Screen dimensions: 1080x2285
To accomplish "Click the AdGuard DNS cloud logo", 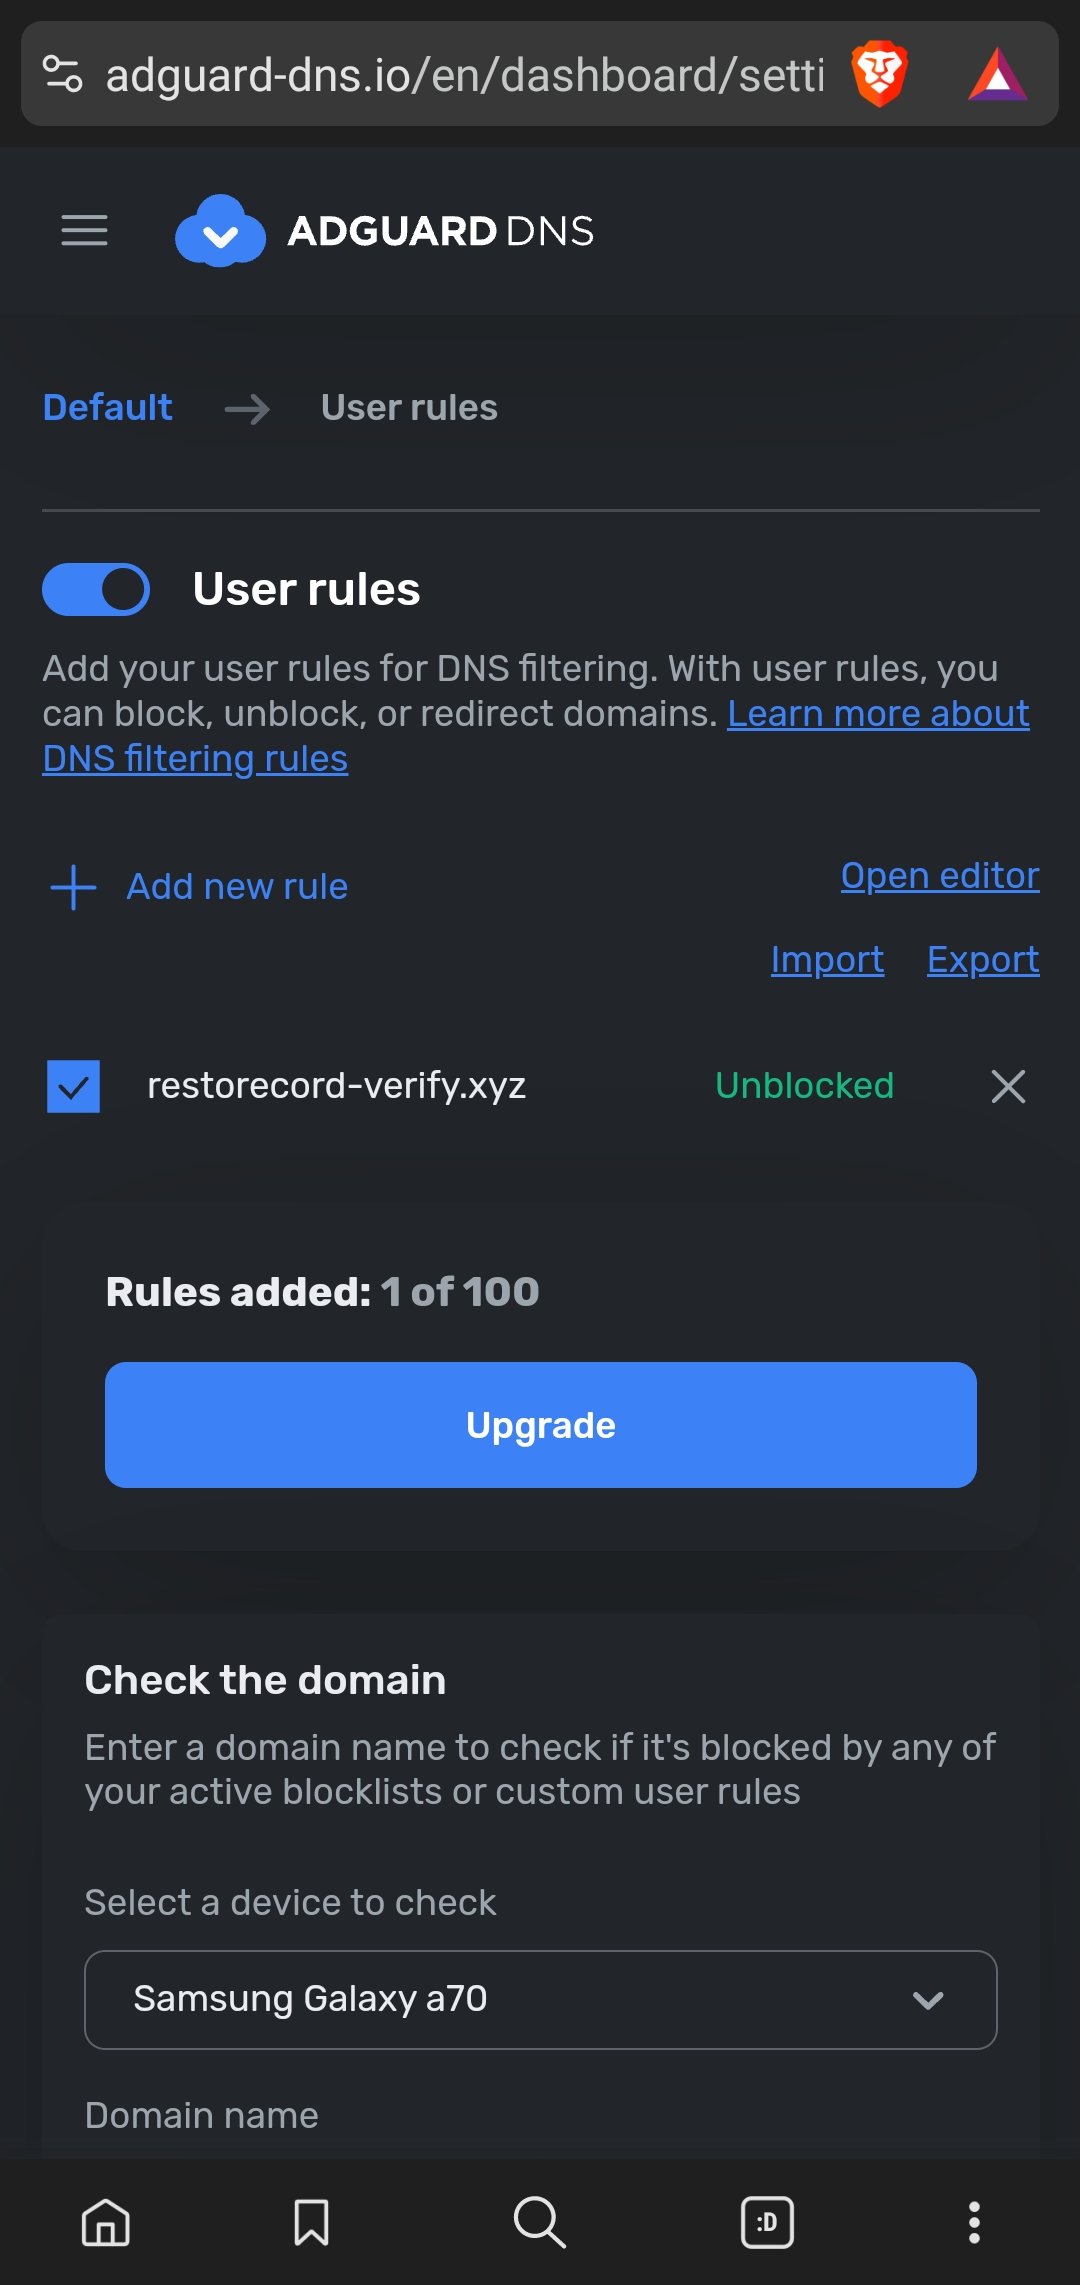I will (221, 232).
